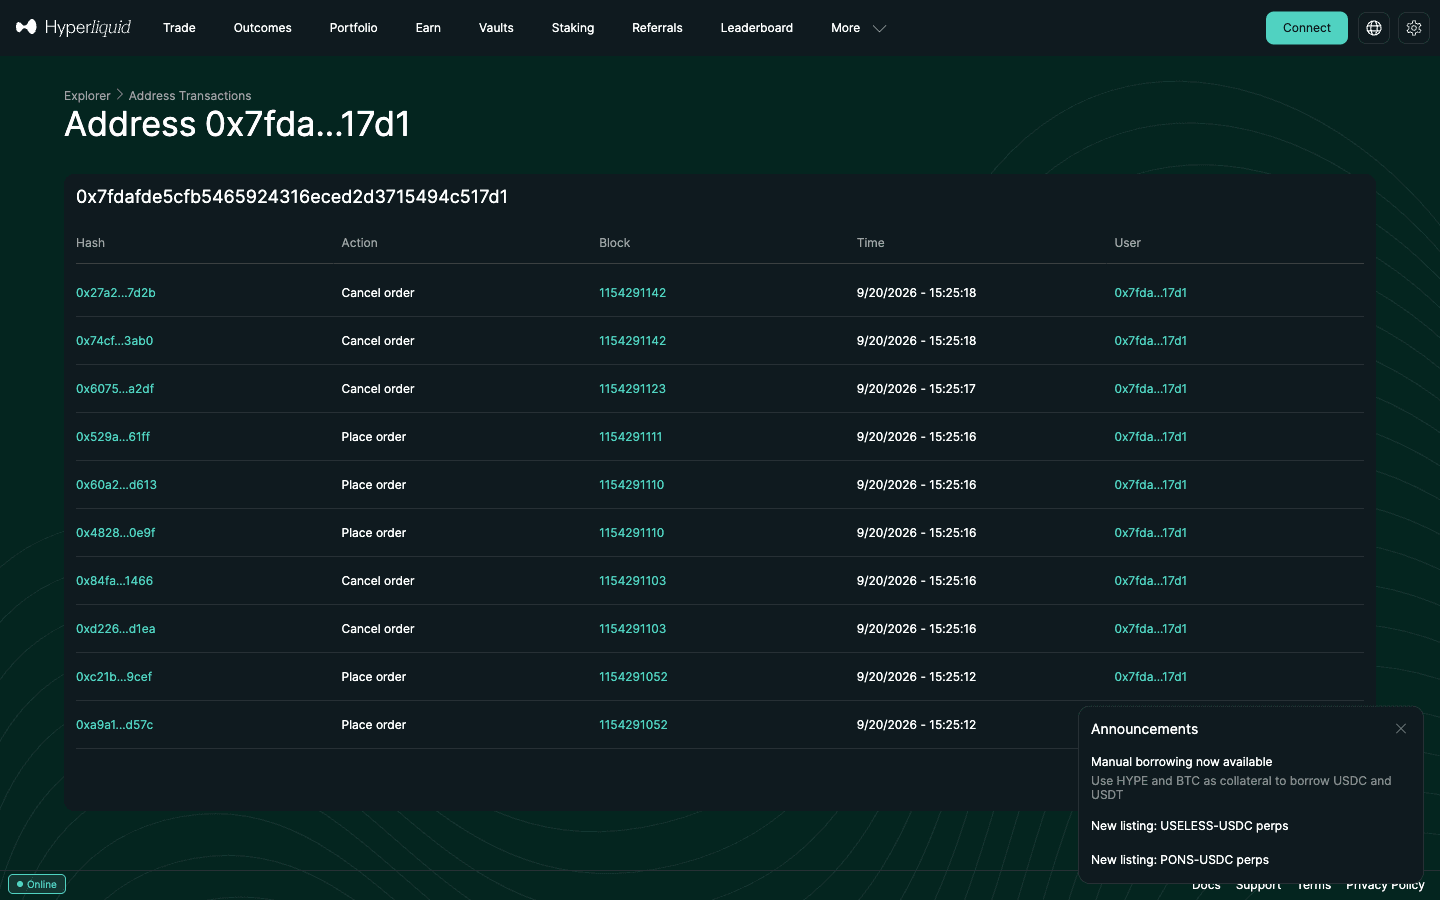Open the PONS-USDC perps listing announcement
This screenshot has height=900, width=1440.
[x=1180, y=860]
